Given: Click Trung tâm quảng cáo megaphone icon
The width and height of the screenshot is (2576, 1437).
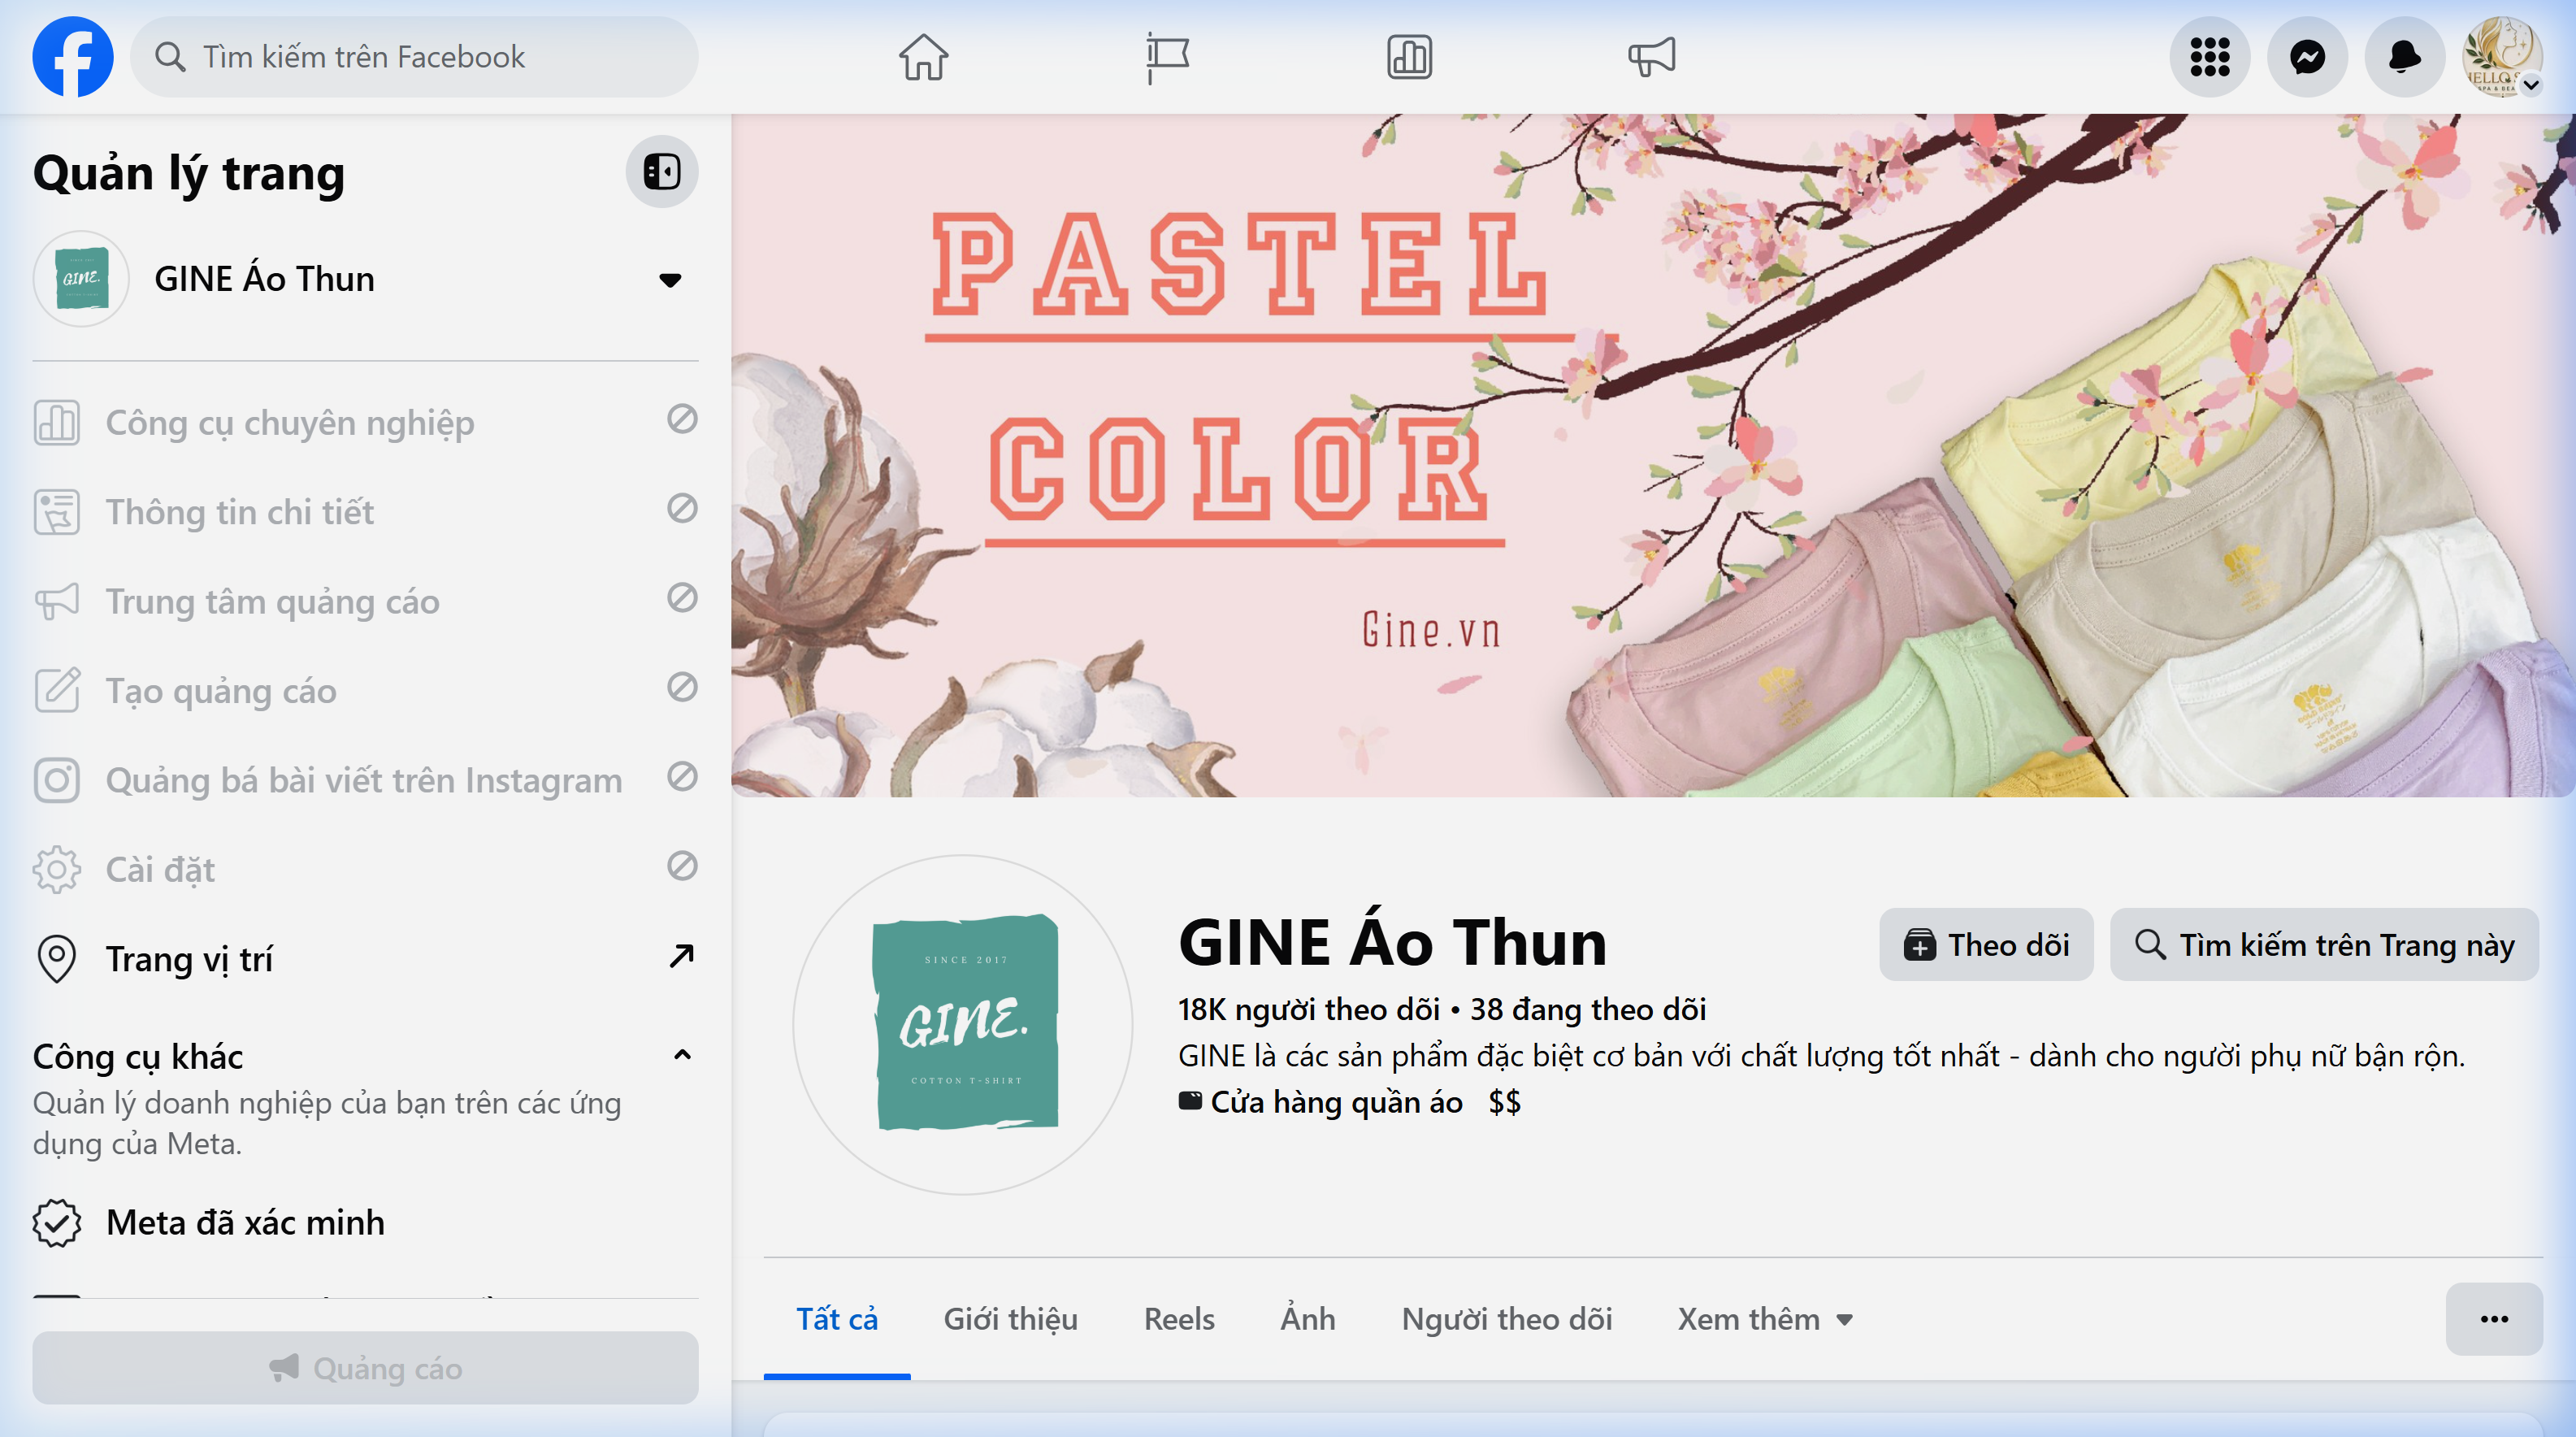Looking at the screenshot, I should [x=57, y=601].
